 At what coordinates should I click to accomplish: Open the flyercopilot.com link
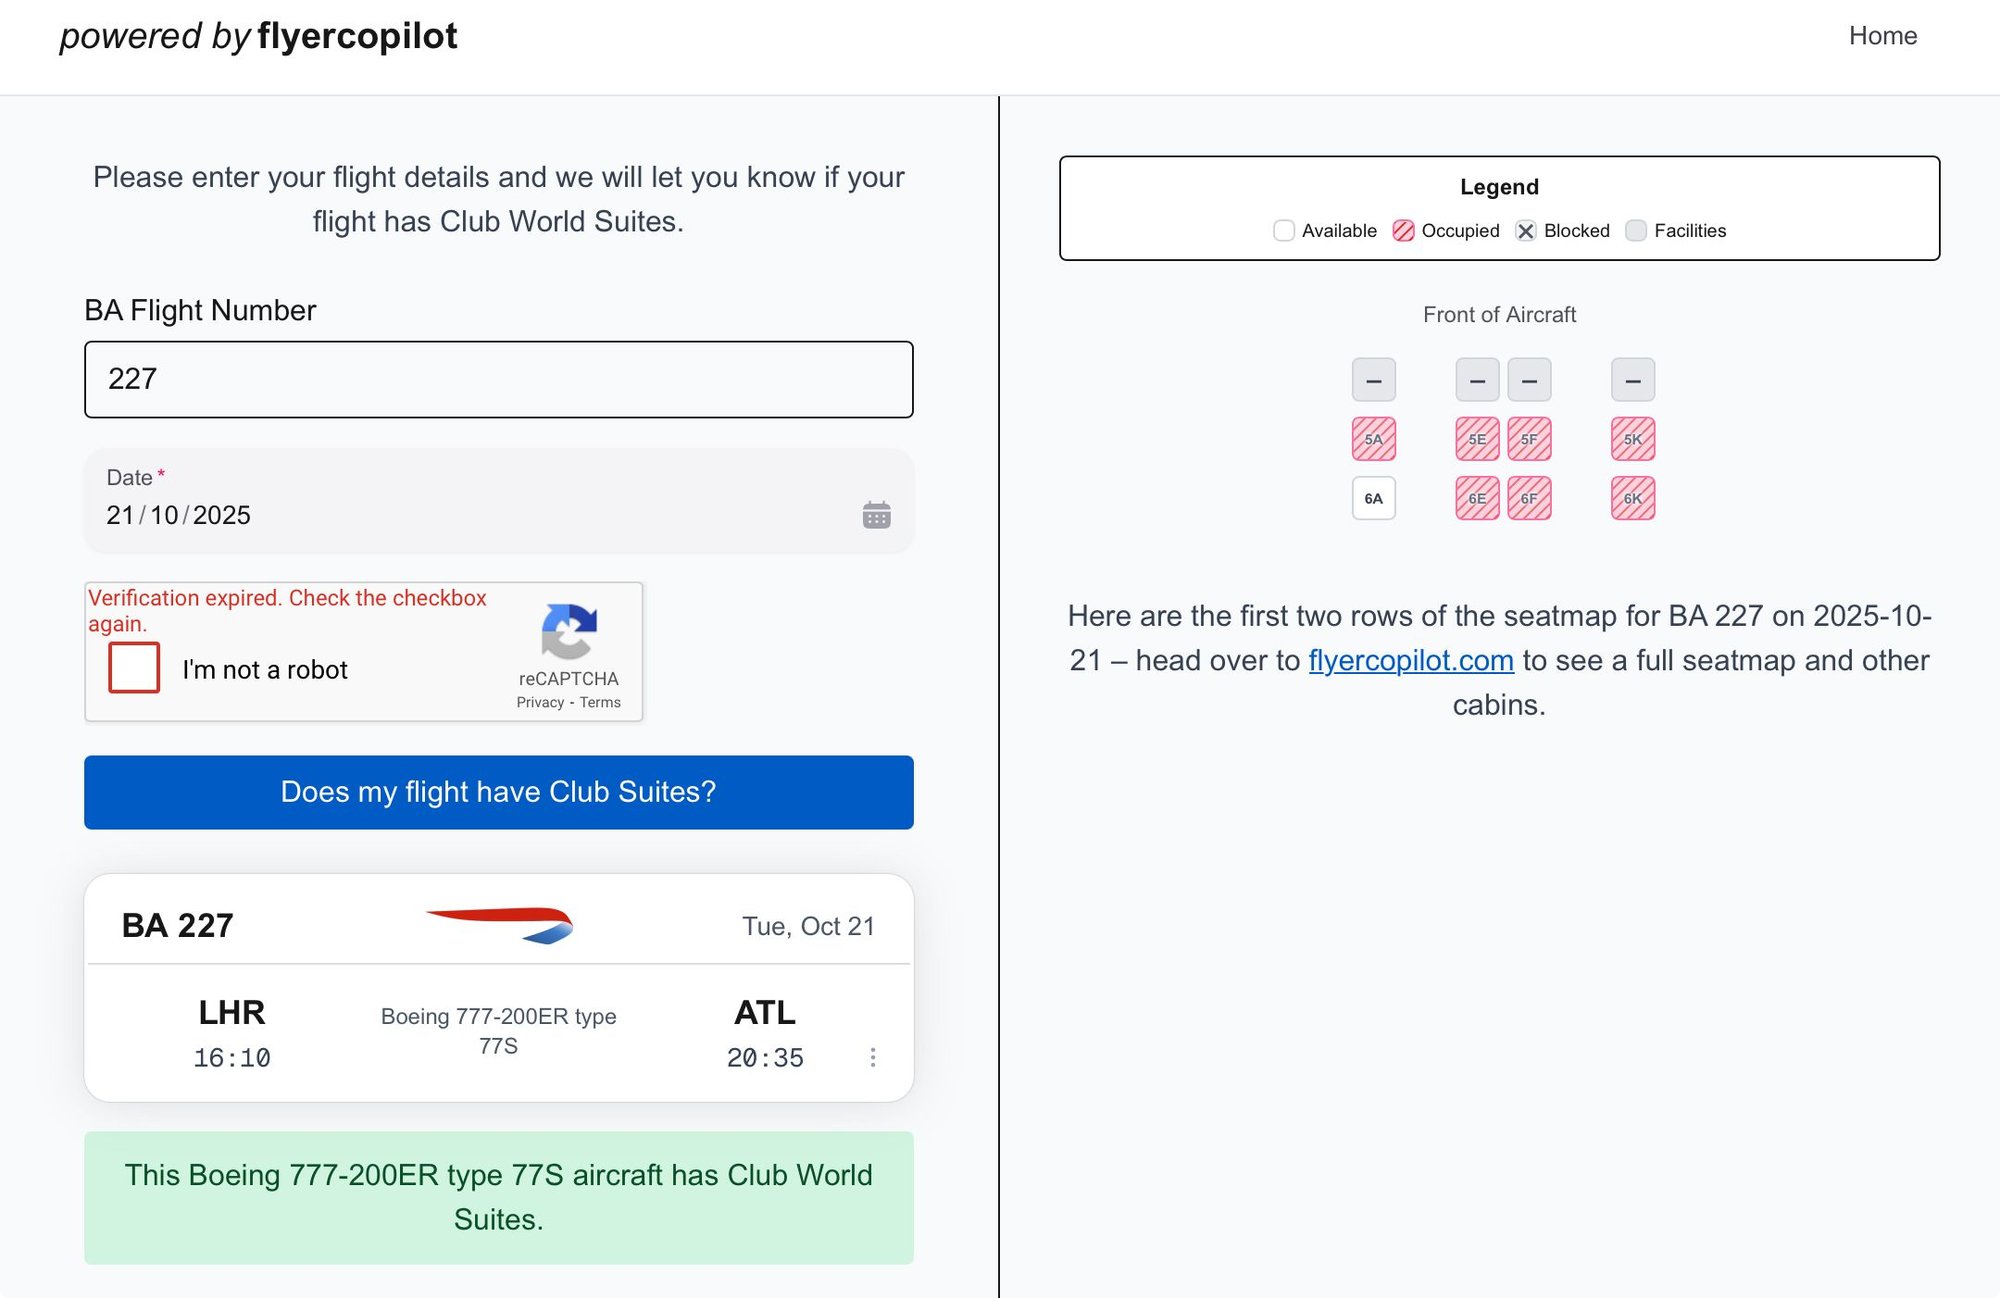click(x=1411, y=660)
